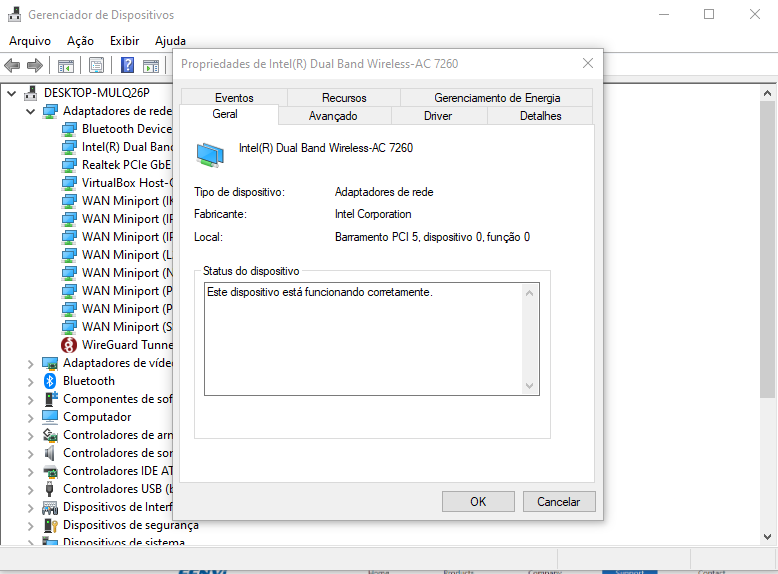
Task: Expand the Adaptadores de vídeo category
Action: coord(31,364)
